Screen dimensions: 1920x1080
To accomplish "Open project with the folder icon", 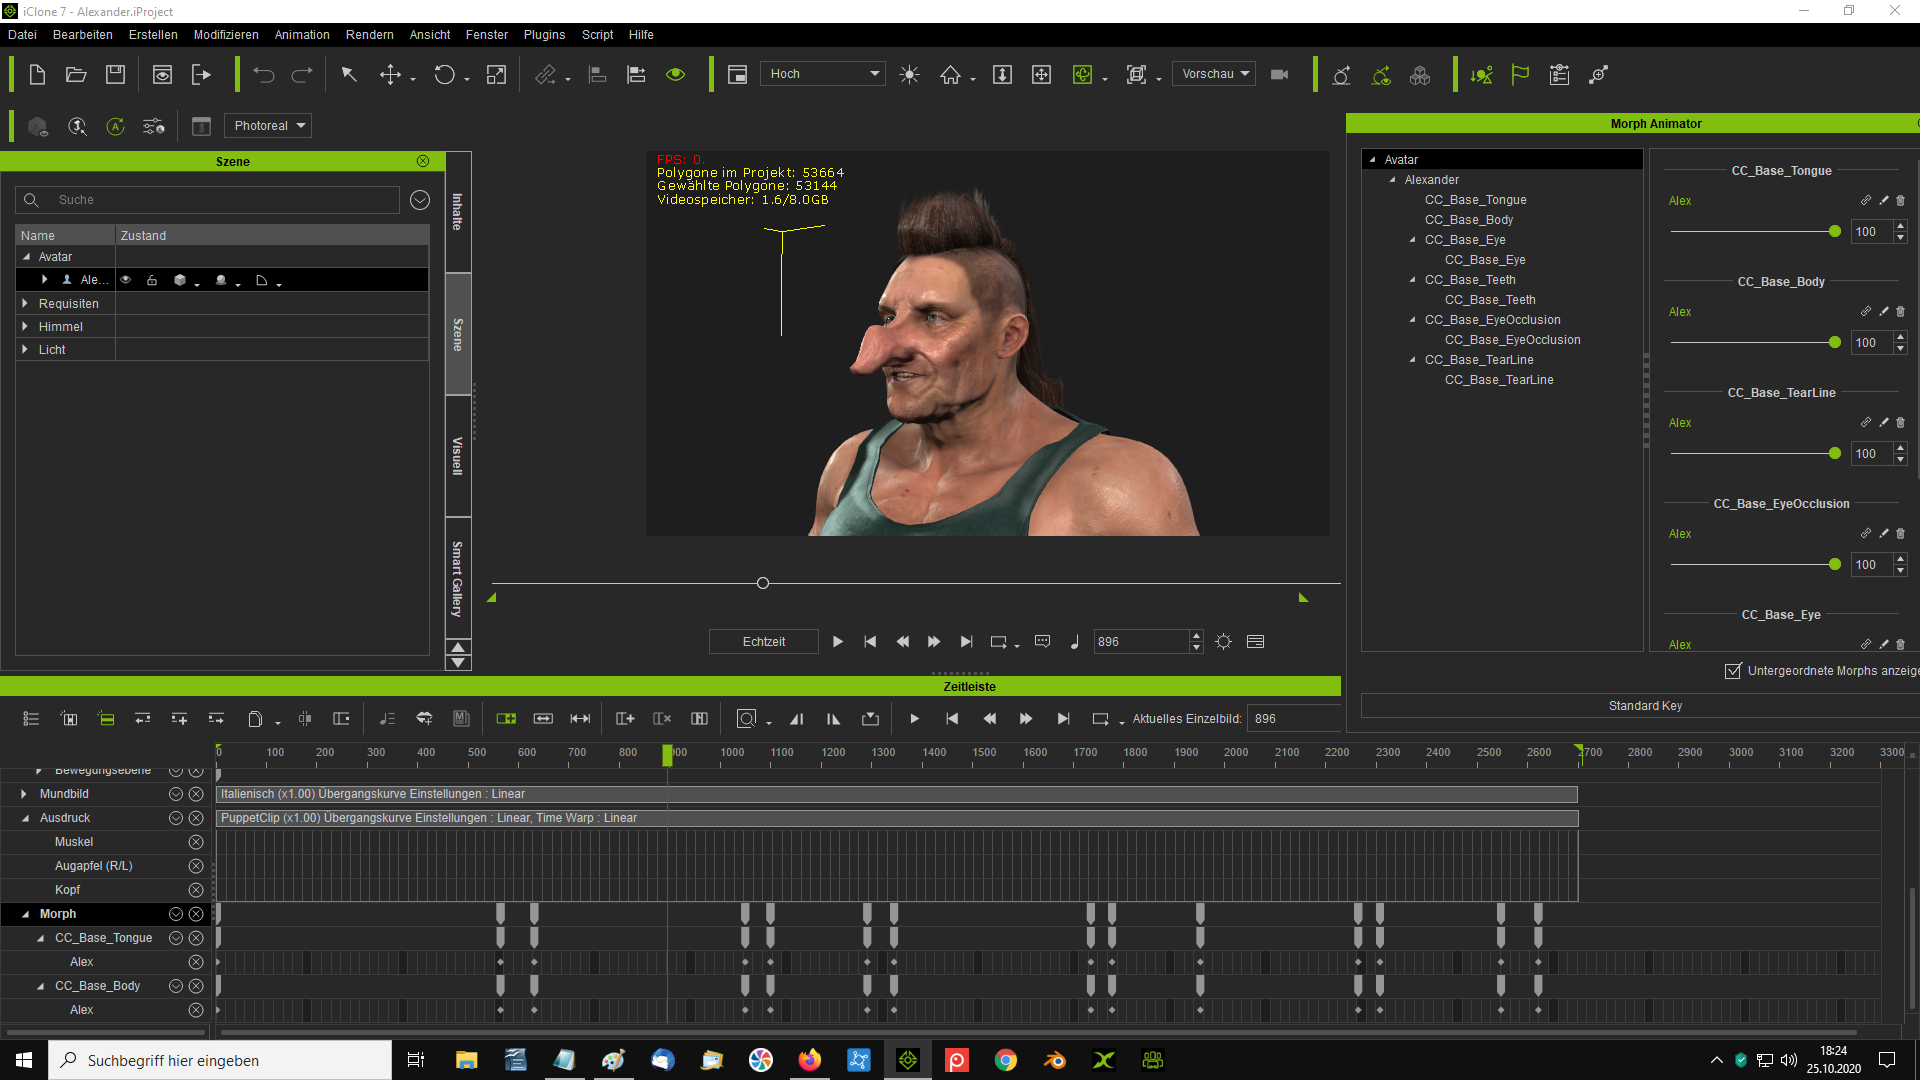I will [x=76, y=74].
